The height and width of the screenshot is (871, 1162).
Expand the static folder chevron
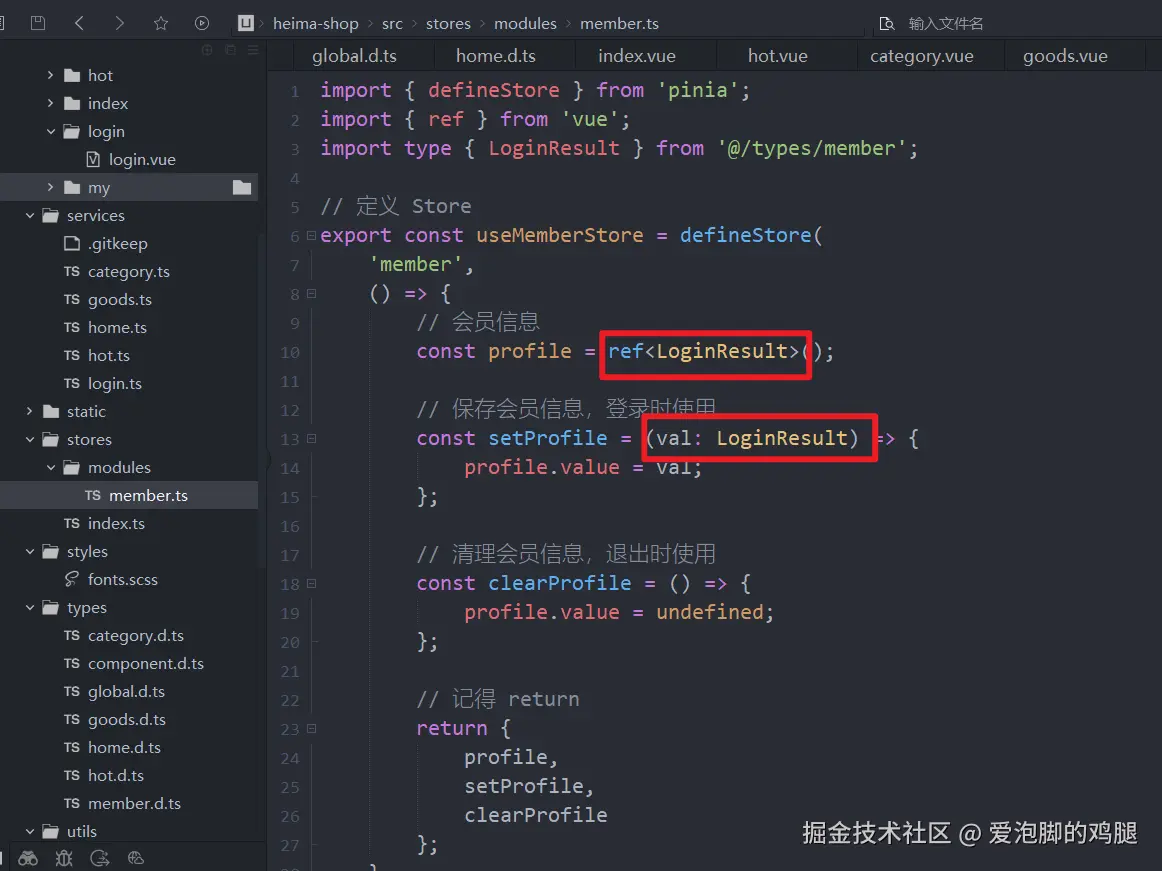30,411
